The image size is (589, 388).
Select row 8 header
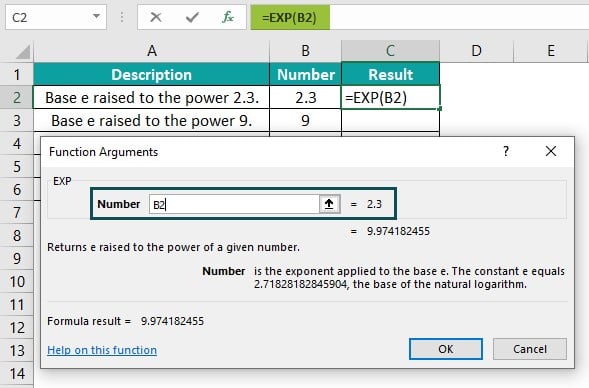pyautogui.click(x=17, y=236)
